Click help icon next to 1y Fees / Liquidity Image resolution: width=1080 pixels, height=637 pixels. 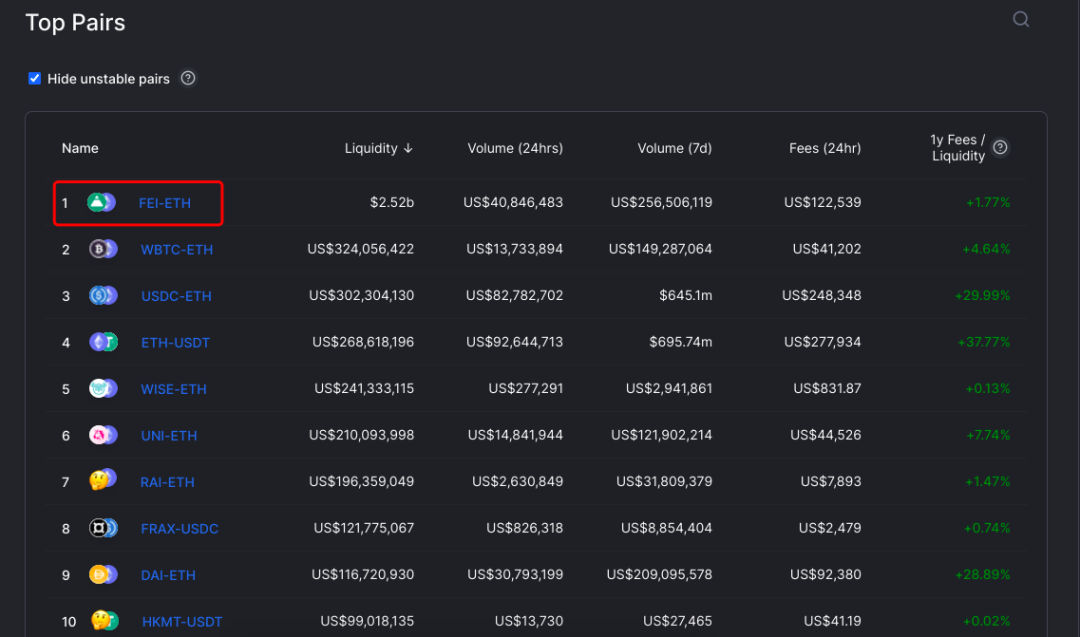pos(1000,148)
